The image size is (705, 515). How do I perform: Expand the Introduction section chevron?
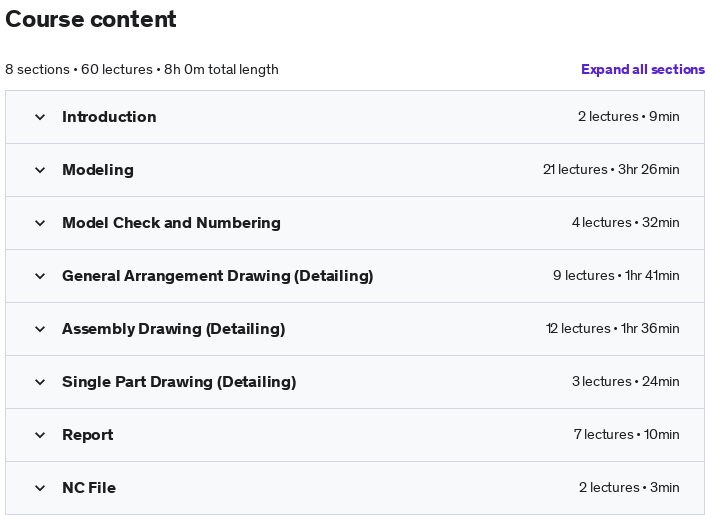click(x=40, y=117)
